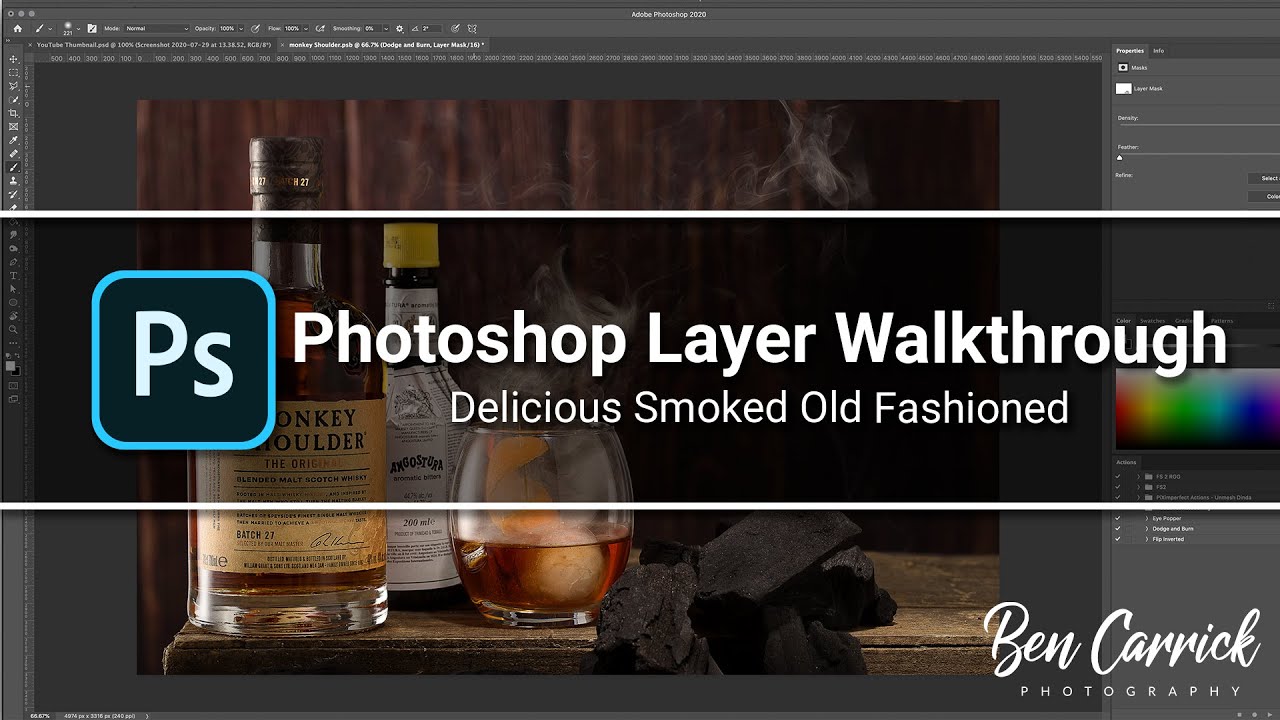Expand the FS 2 RGG action set
This screenshot has height=720, width=1280.
pyautogui.click(x=1138, y=477)
